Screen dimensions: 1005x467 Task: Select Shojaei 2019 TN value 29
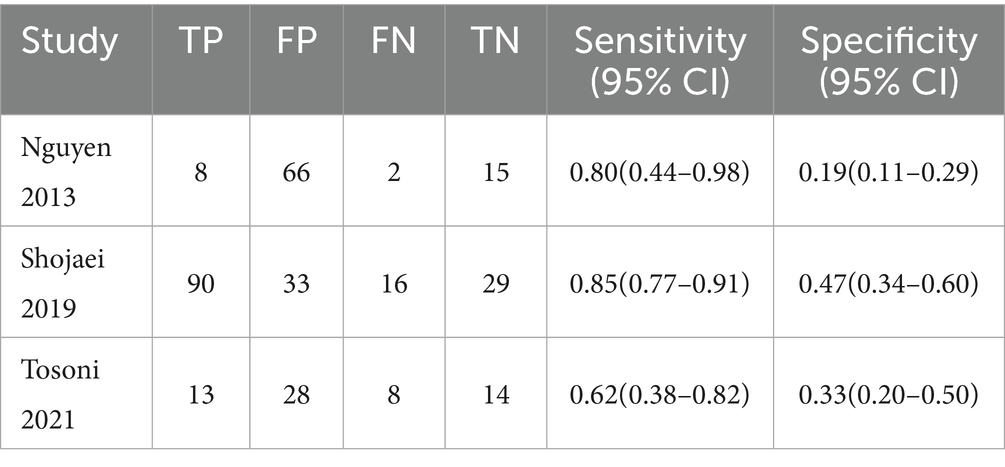pos(493,283)
